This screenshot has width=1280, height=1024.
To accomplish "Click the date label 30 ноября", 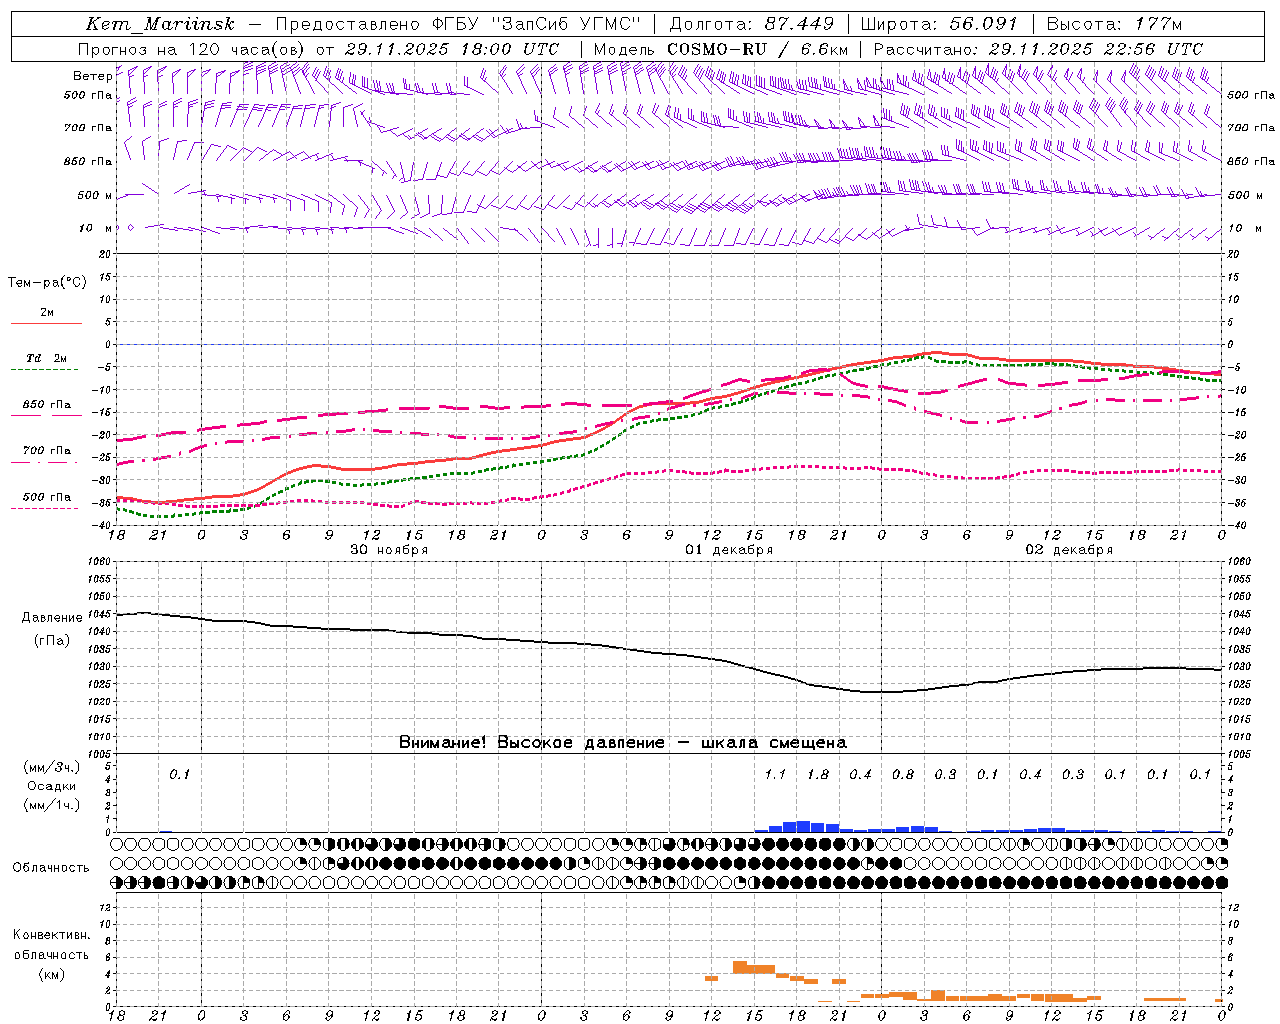I will (389, 550).
